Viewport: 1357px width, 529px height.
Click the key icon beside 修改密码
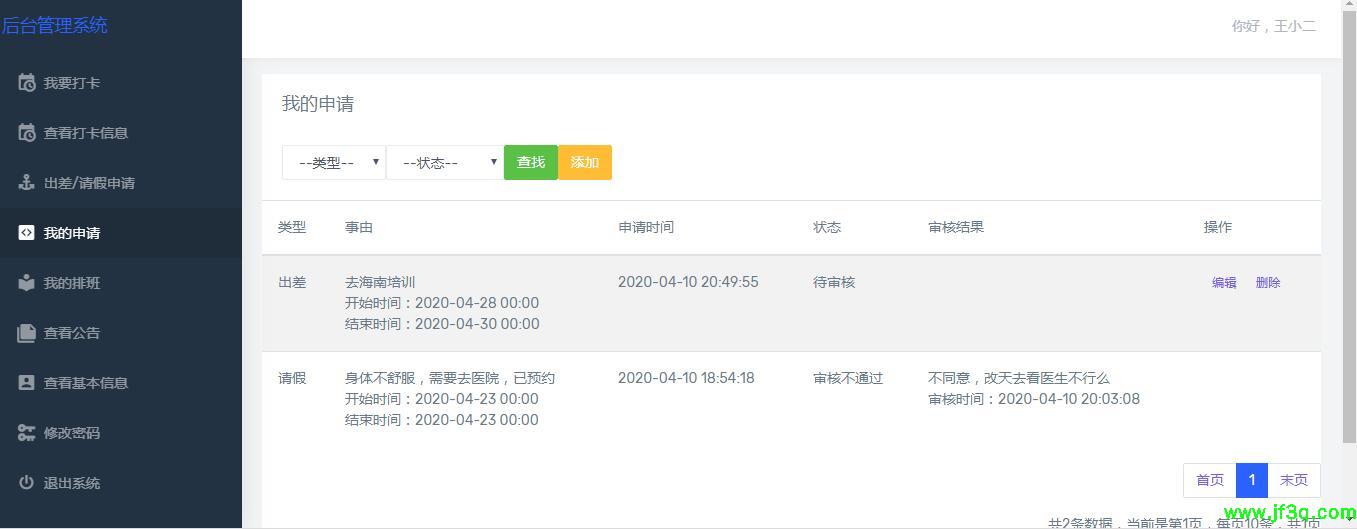pyautogui.click(x=27, y=433)
